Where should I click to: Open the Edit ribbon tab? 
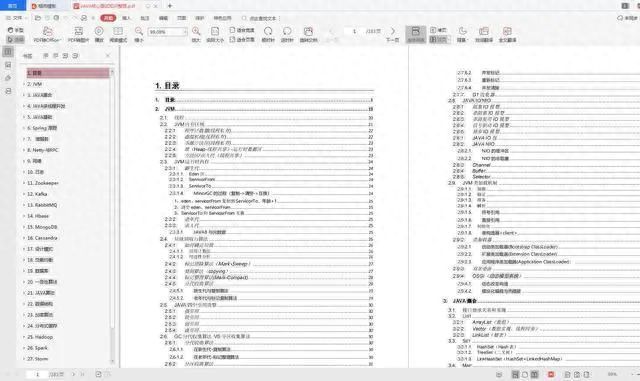tap(163, 18)
